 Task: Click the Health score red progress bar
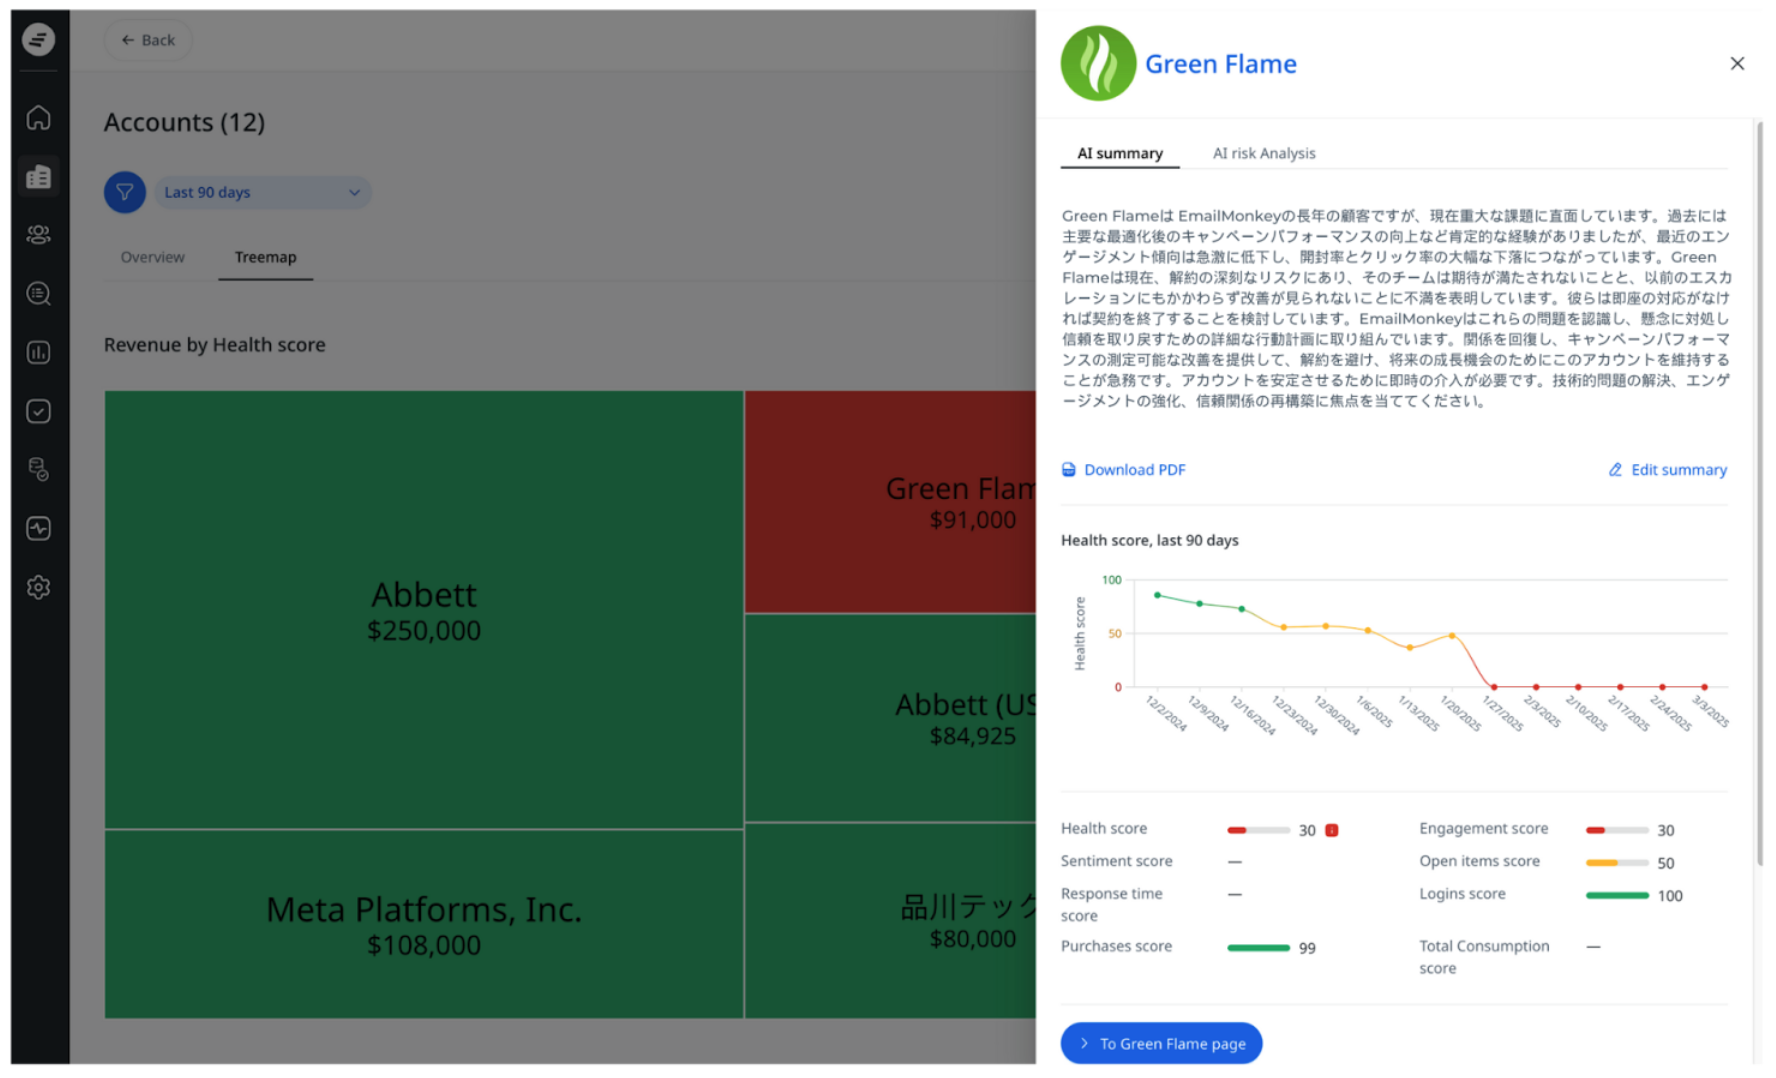[1258, 830]
